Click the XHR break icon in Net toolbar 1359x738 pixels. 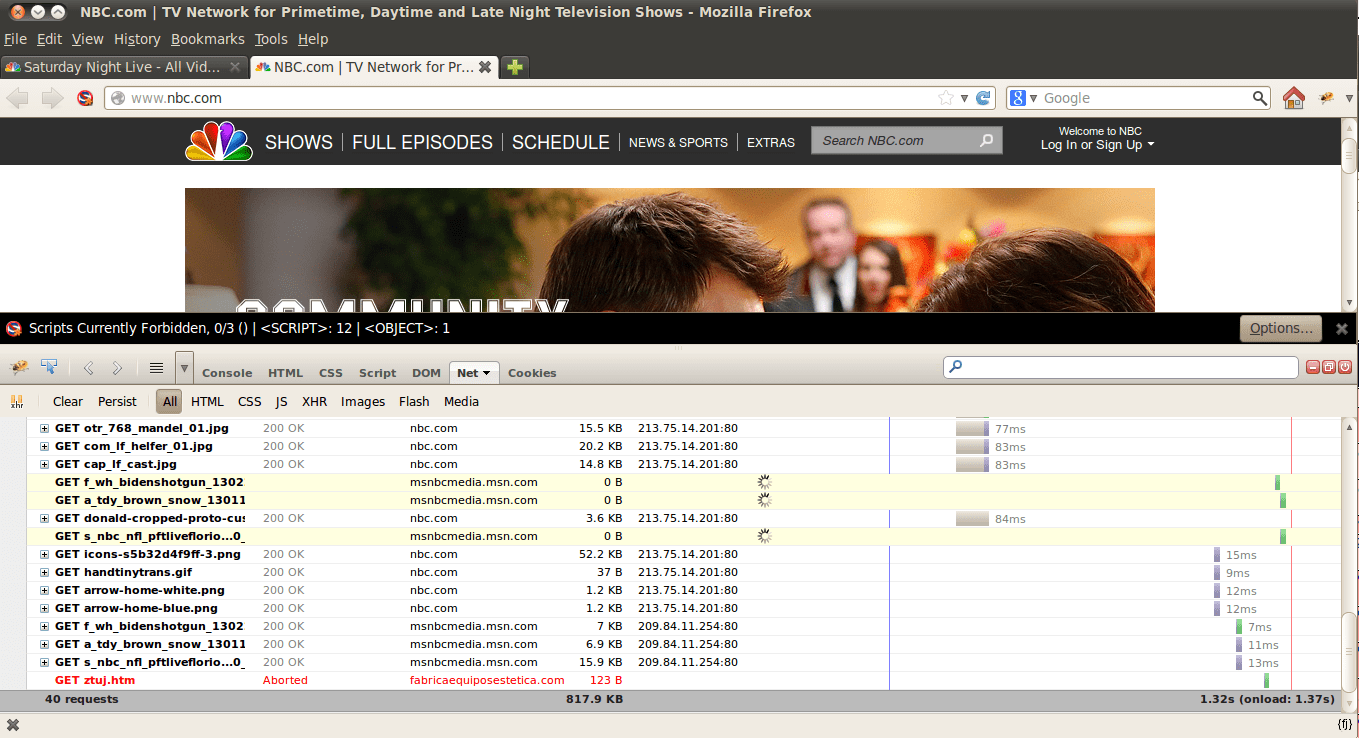(x=17, y=402)
